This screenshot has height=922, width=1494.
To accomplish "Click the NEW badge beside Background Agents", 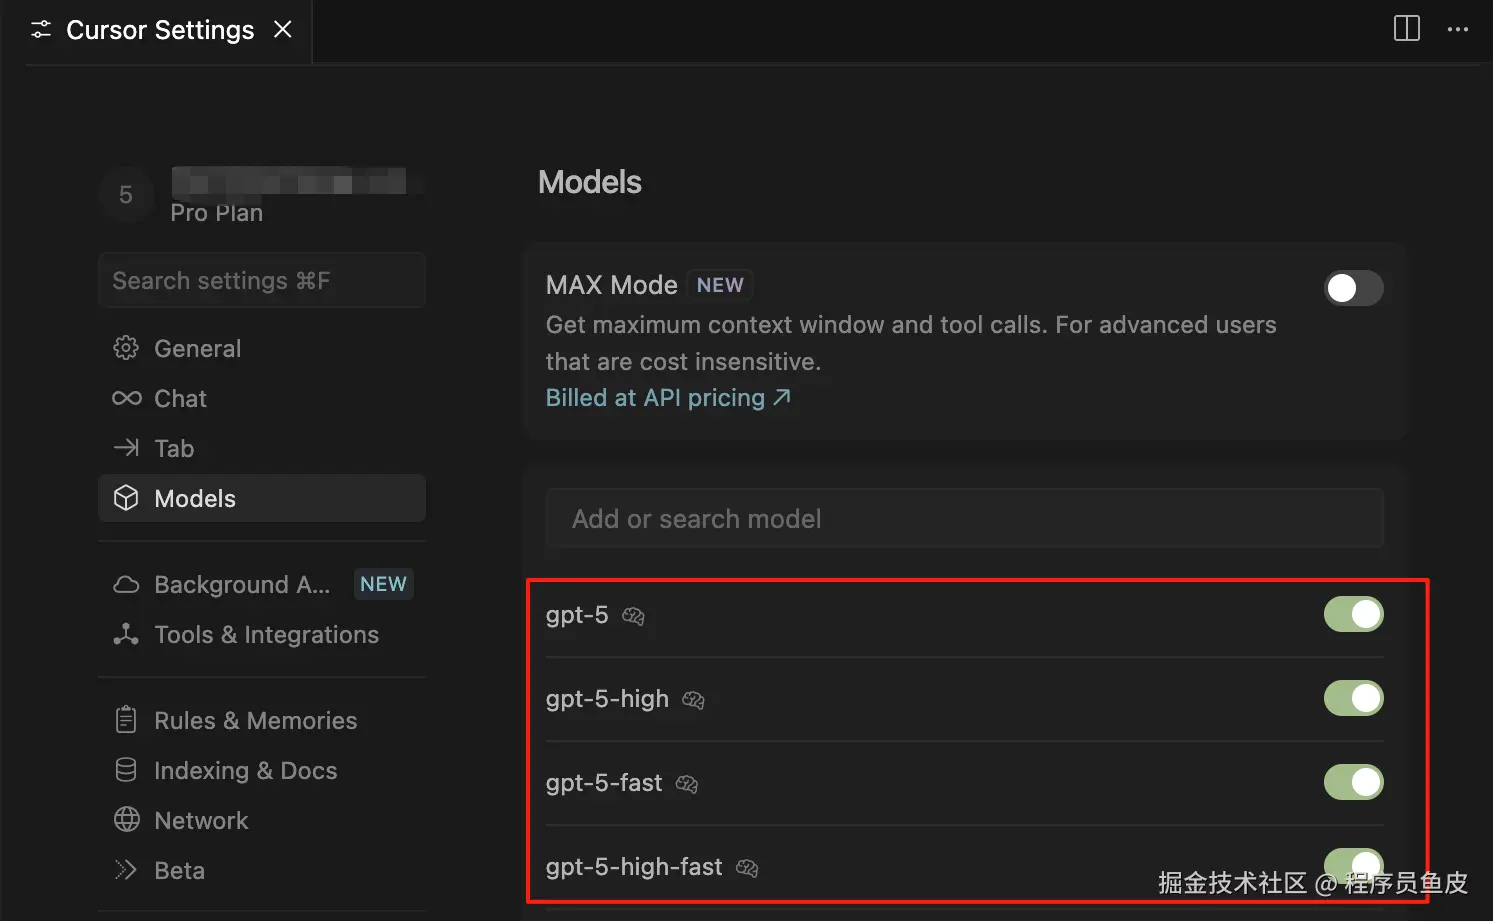I will (383, 584).
